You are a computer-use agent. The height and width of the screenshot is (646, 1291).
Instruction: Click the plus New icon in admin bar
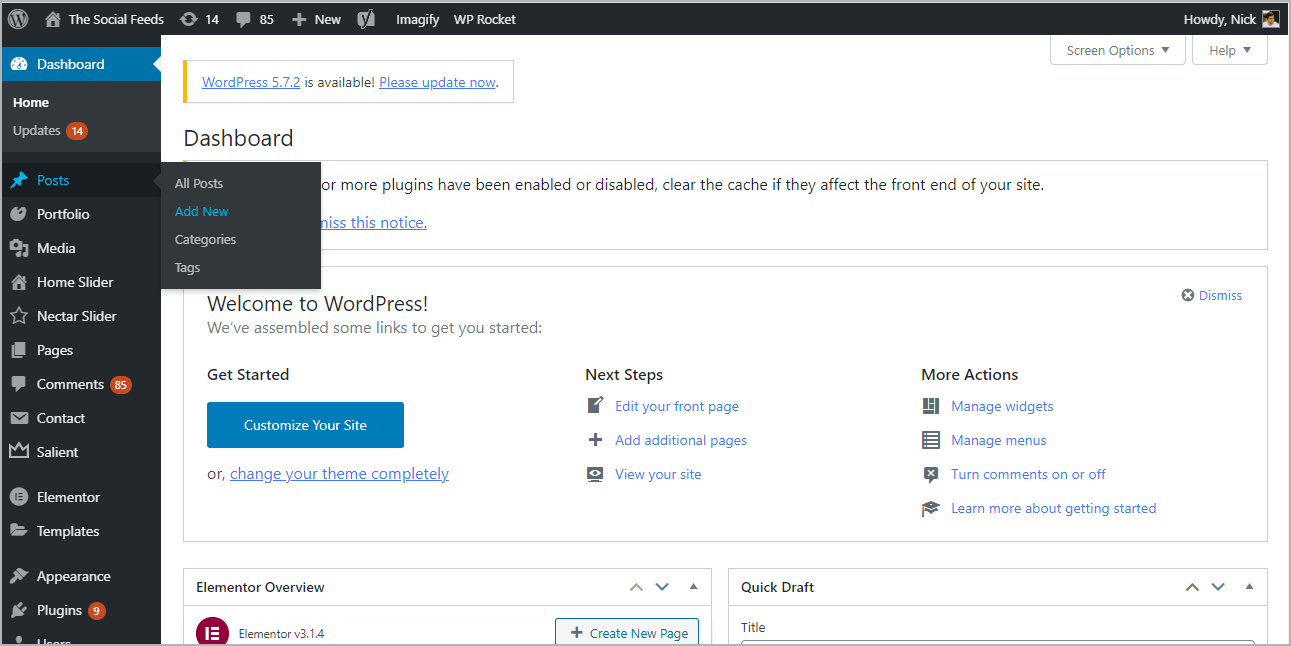299,19
